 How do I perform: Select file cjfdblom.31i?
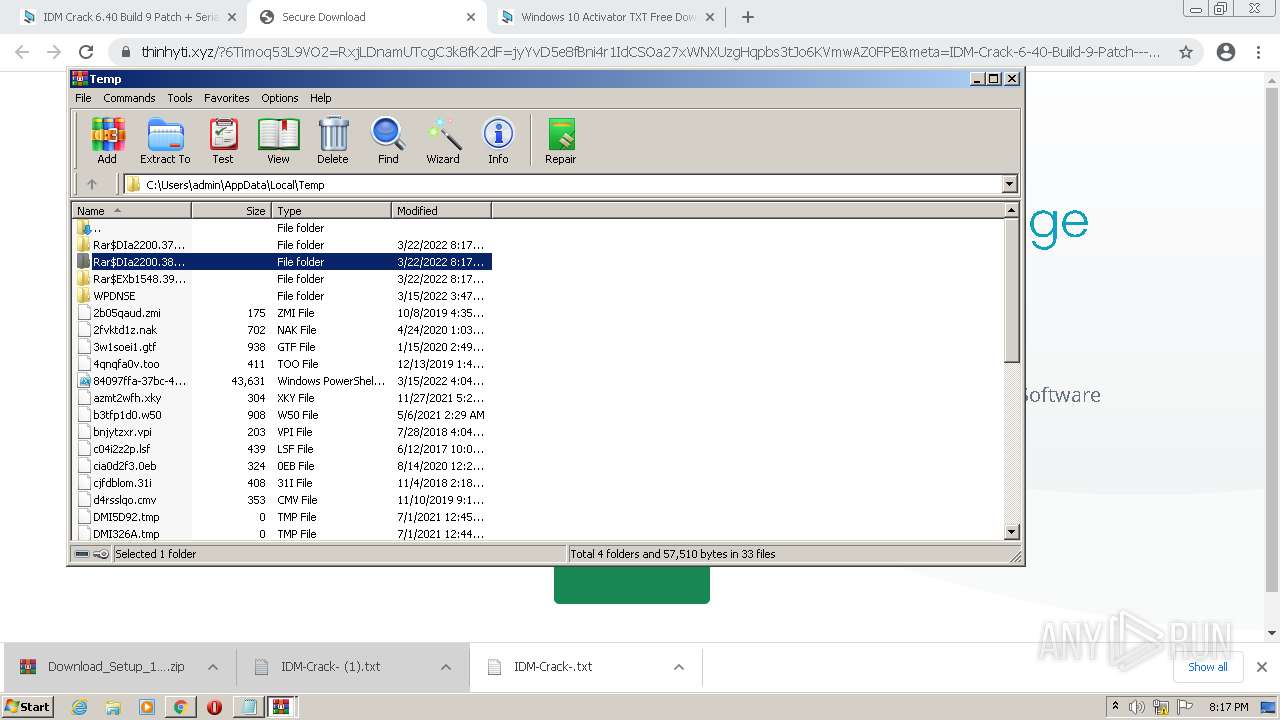click(x=282, y=483)
